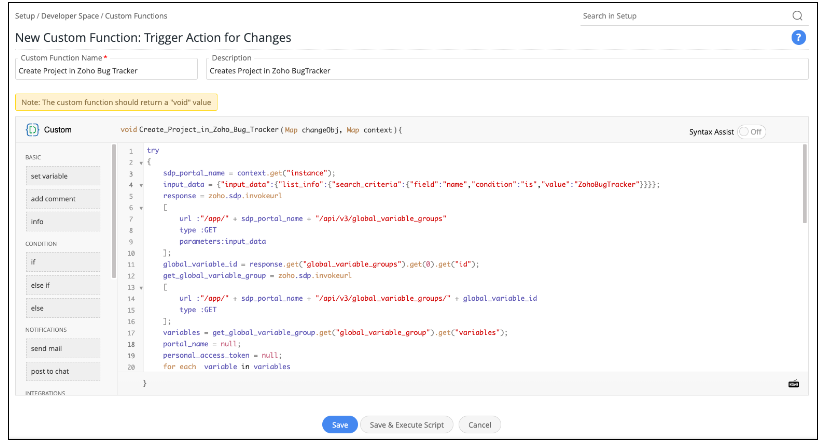Click the 'for each variable in variables' line
The height and width of the screenshot is (448, 828).
click(x=227, y=367)
